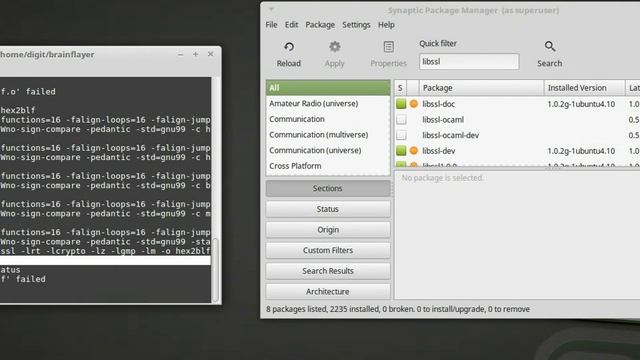640x360 pixels.
Task: Select the Communication section
Action: click(x=328, y=119)
